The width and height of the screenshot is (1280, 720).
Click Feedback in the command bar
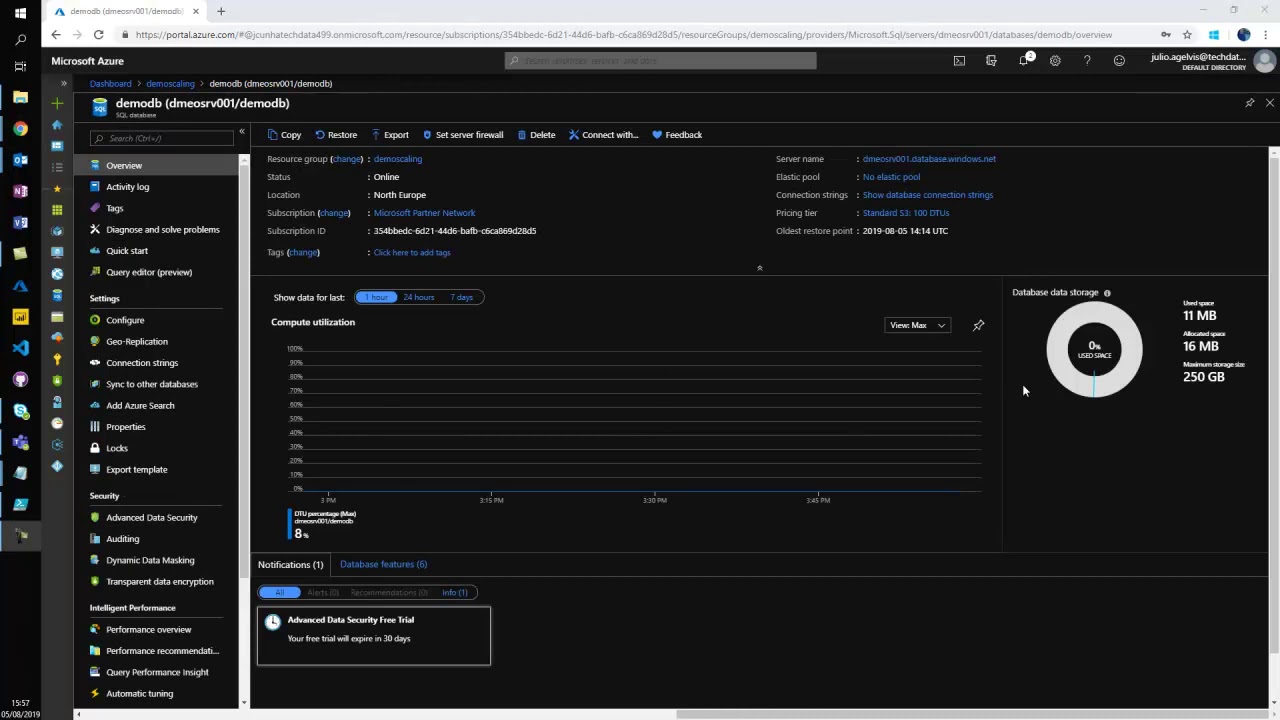coord(677,135)
